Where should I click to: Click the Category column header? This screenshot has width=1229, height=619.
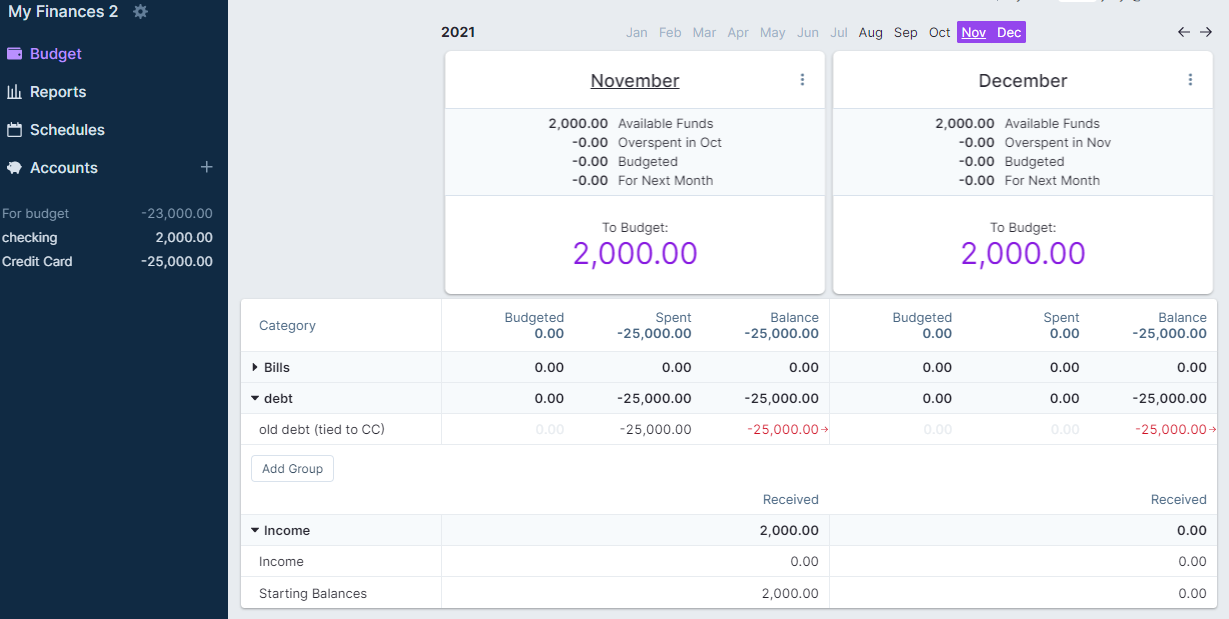pyautogui.click(x=287, y=326)
